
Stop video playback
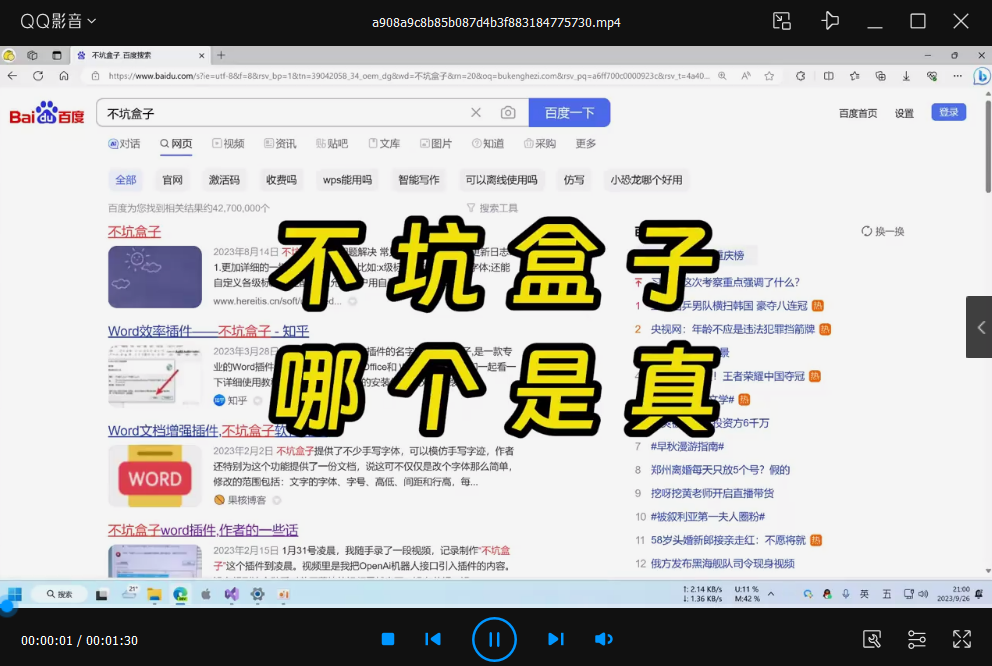(388, 639)
